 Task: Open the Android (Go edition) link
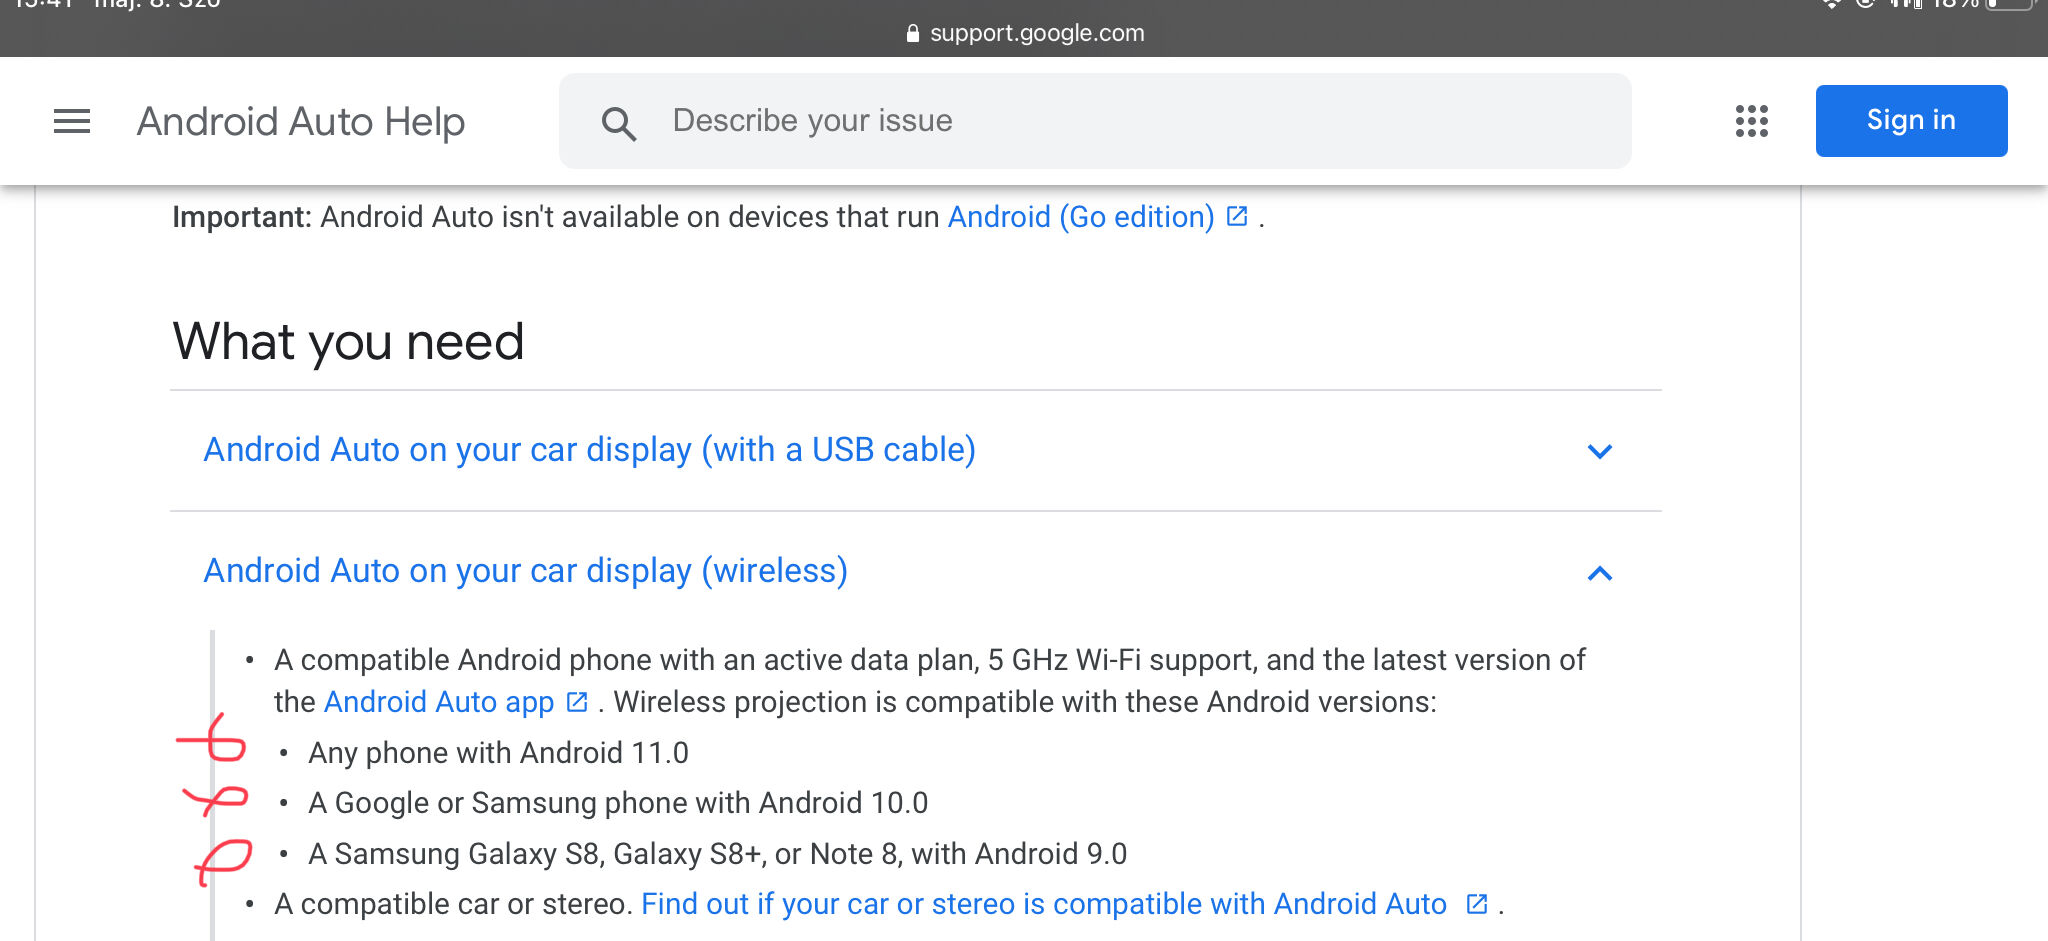[x=1080, y=217]
